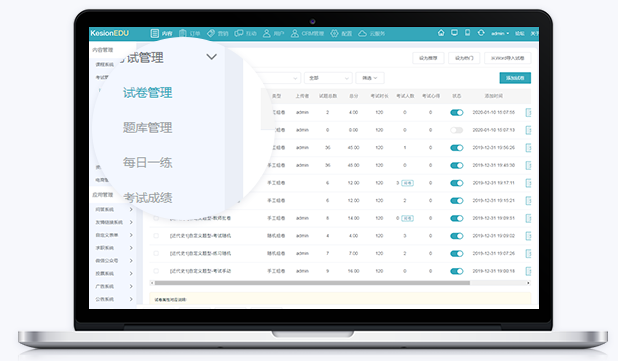This screenshot has width=618, height=361.
Task: Open the 云服务 cloud icon
Action: [362, 33]
